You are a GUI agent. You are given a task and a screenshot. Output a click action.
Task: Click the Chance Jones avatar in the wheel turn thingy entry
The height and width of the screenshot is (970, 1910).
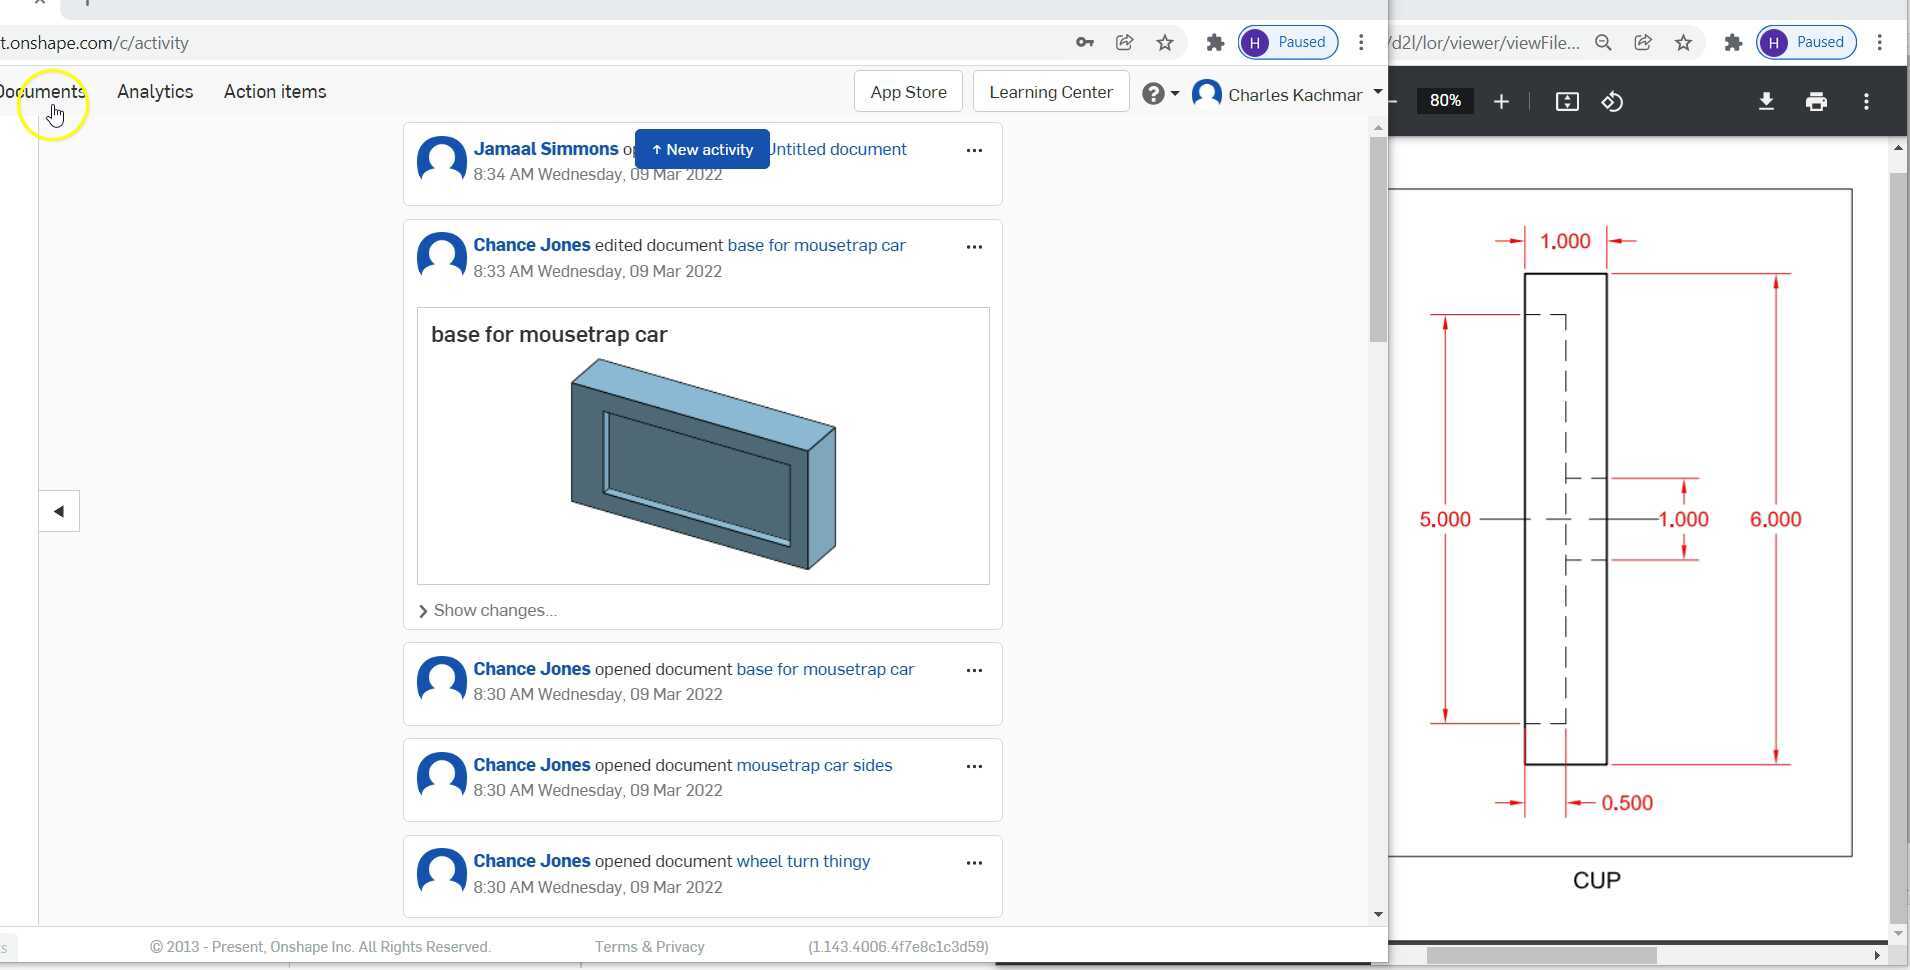441,872
